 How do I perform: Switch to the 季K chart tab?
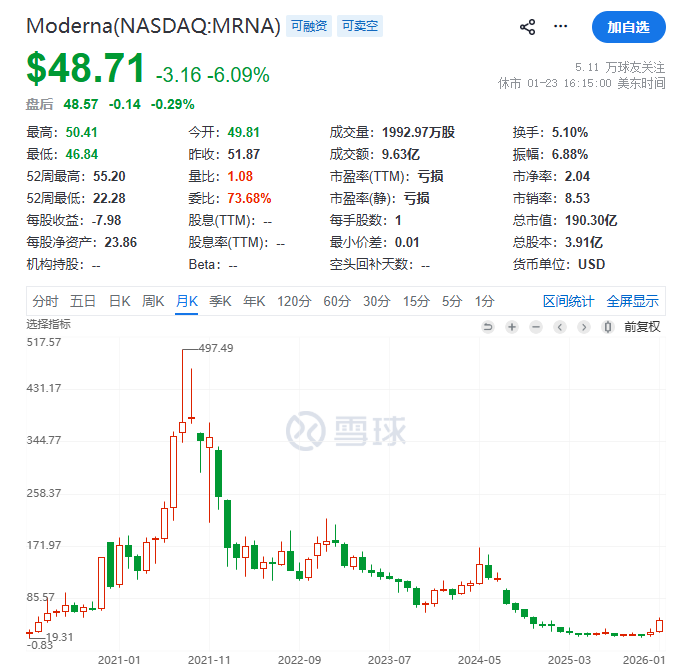[220, 301]
